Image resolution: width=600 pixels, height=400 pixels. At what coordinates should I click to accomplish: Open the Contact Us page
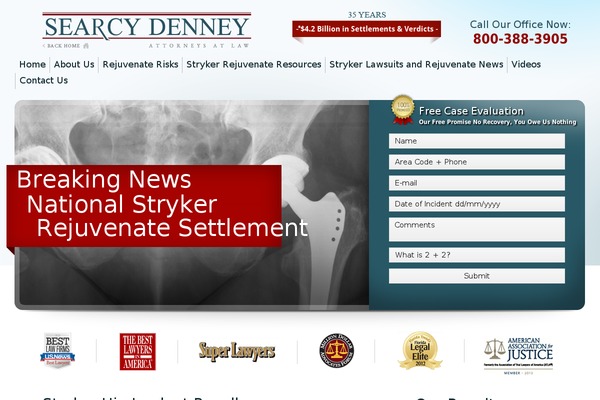tap(44, 80)
